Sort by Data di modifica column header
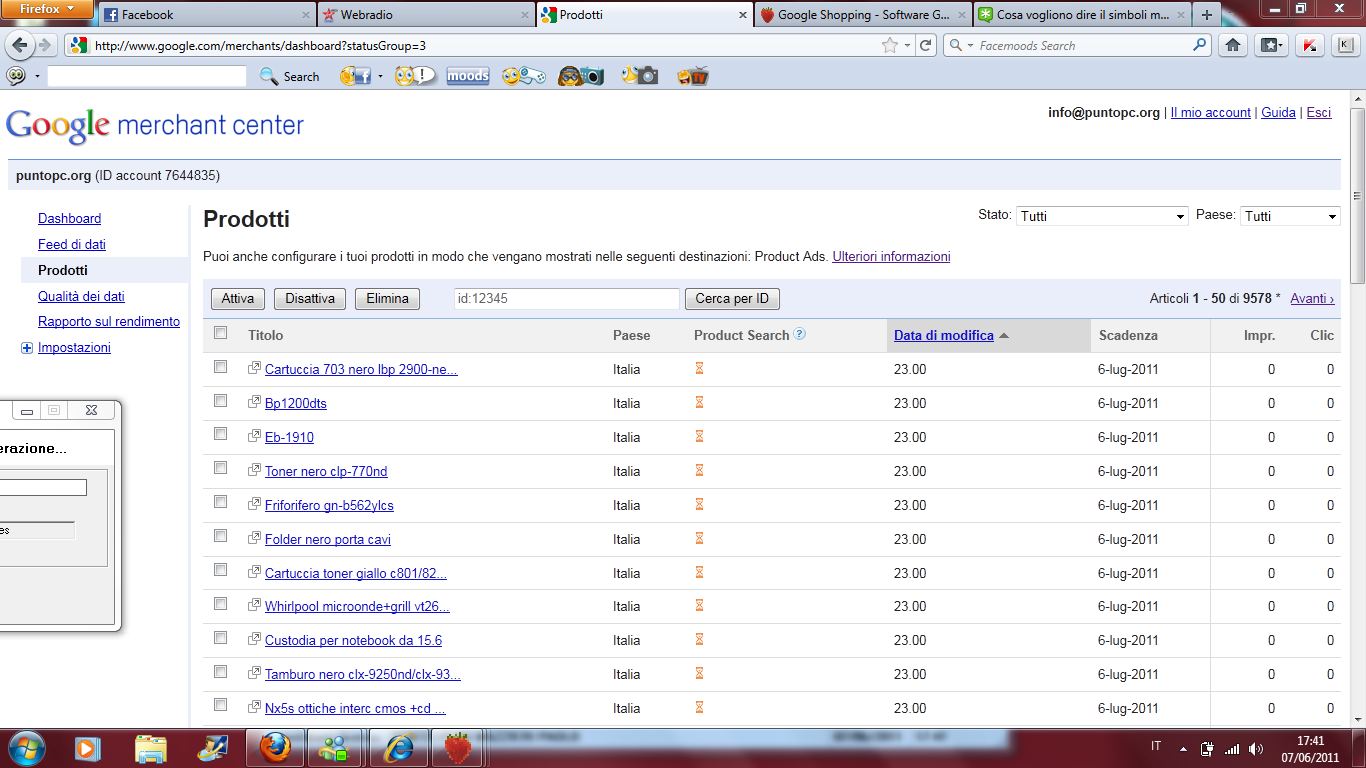This screenshot has height=768, width=1366. coord(944,335)
